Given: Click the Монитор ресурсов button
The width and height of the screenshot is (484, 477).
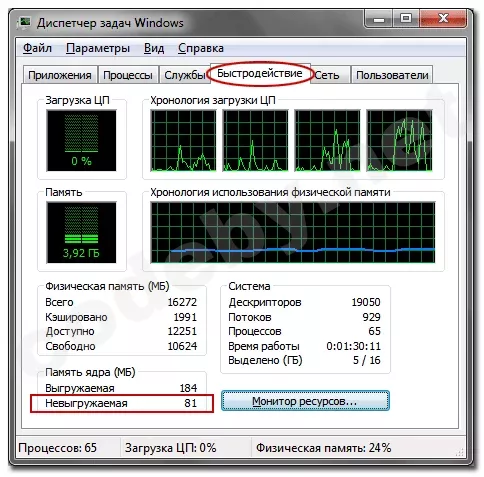Looking at the screenshot, I should tap(305, 401).
